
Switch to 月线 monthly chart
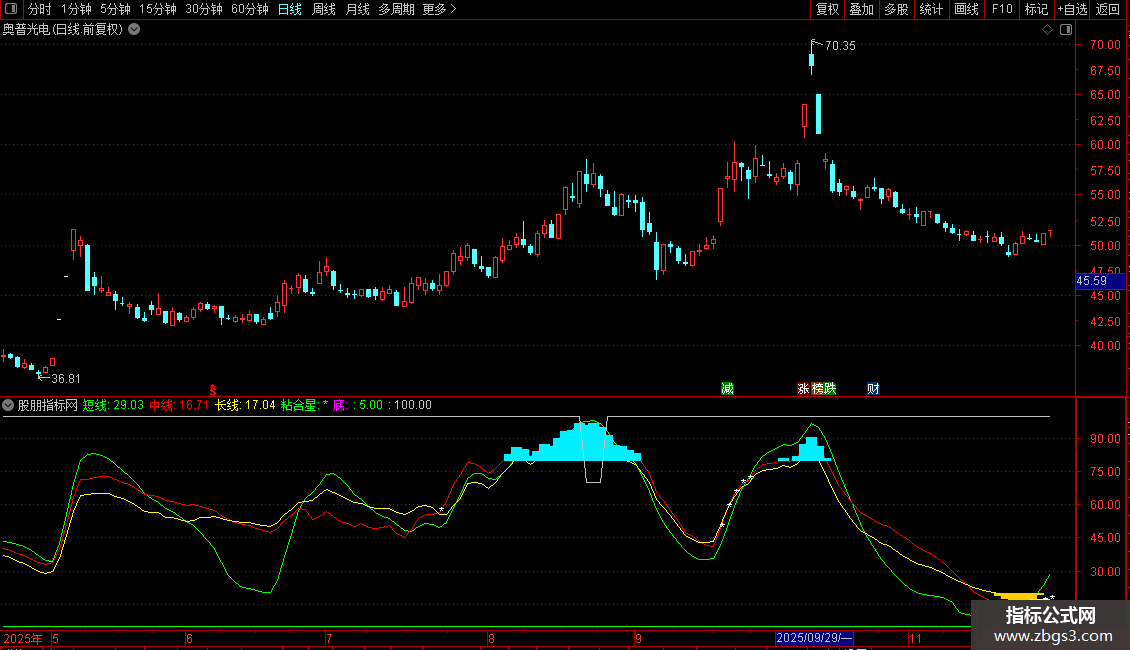[357, 9]
